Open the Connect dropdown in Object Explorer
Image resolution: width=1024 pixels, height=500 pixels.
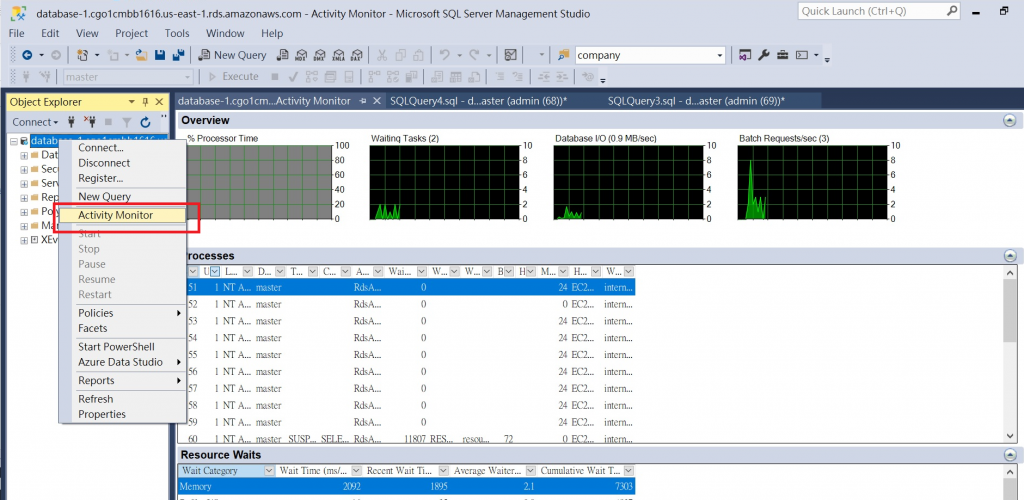coord(35,122)
